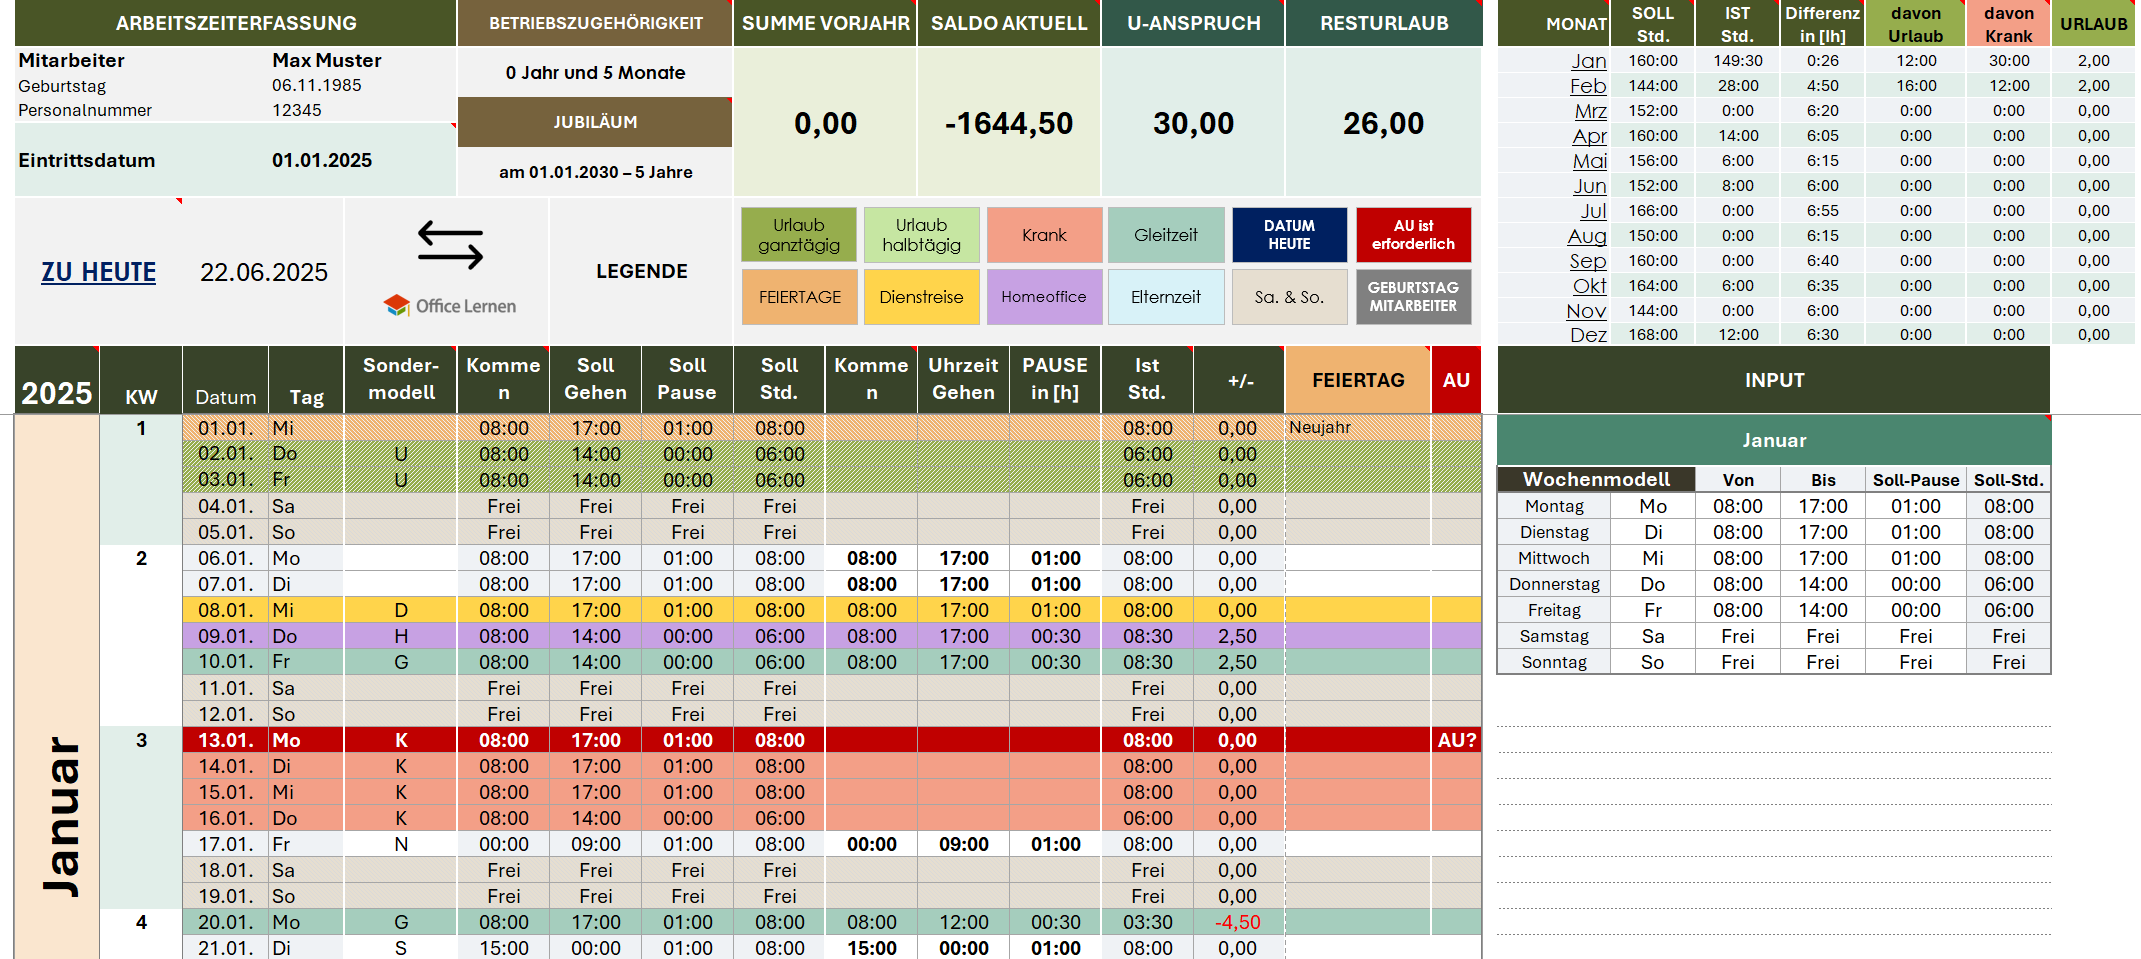
Task: Open the ZU HEUTE link
Action: coord(98,272)
